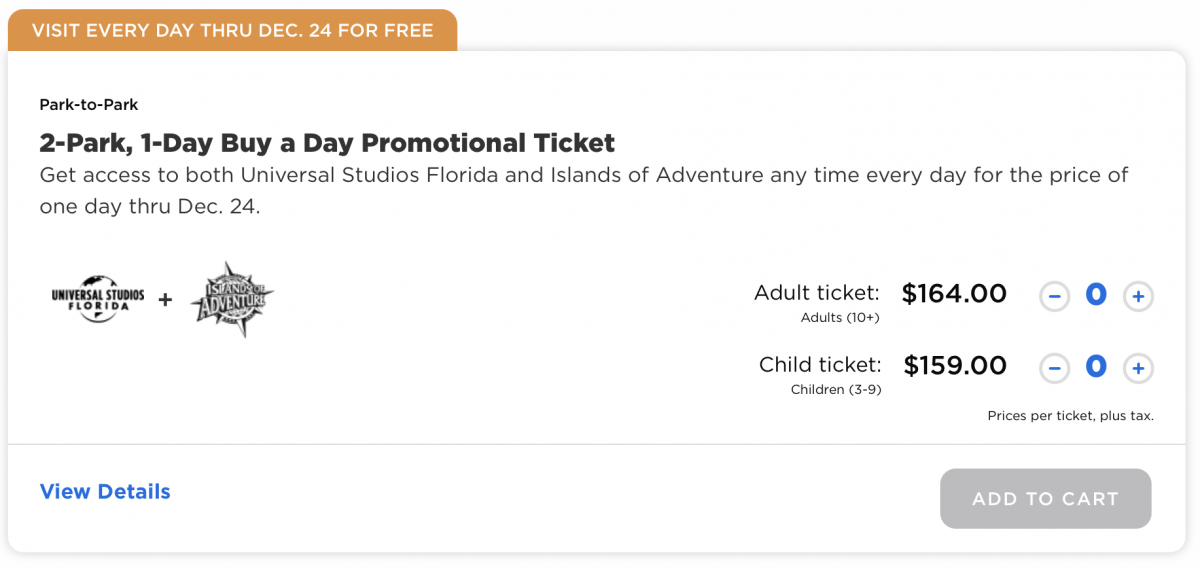1200x568 pixels.
Task: Click the Park-to-Park label
Action: coord(89,104)
